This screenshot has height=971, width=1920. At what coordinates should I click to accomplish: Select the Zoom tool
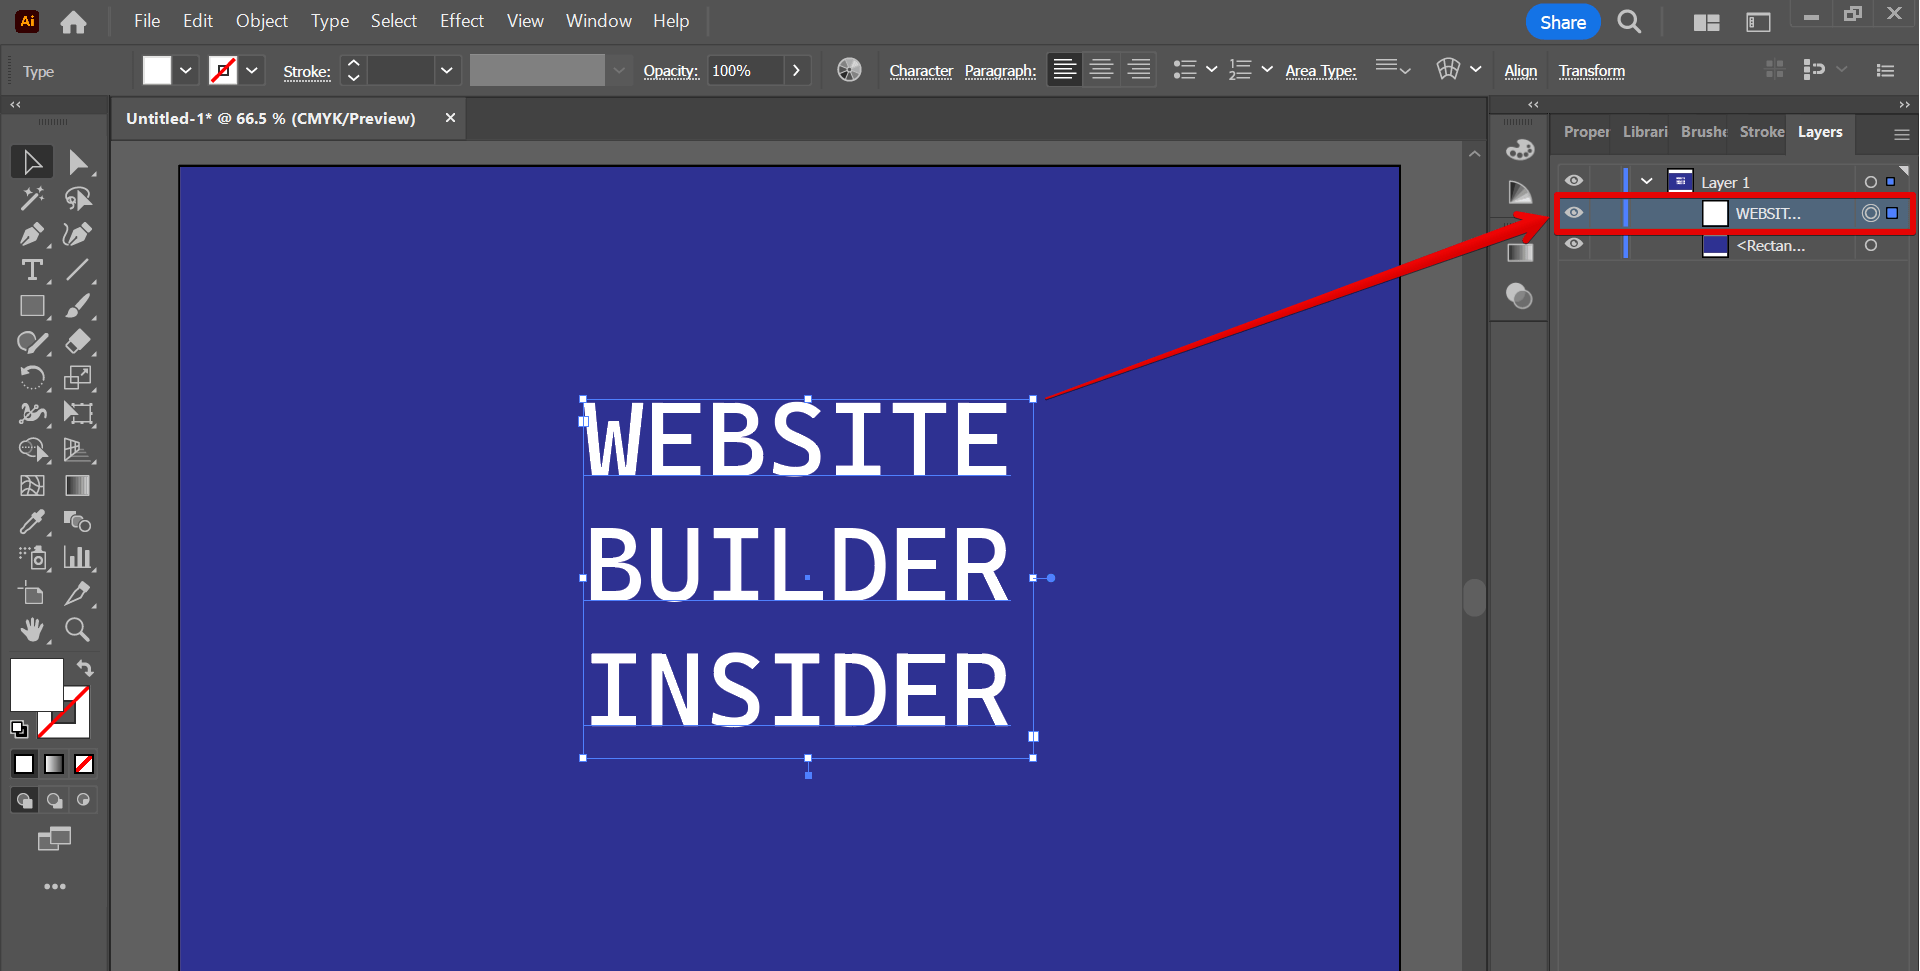(77, 629)
